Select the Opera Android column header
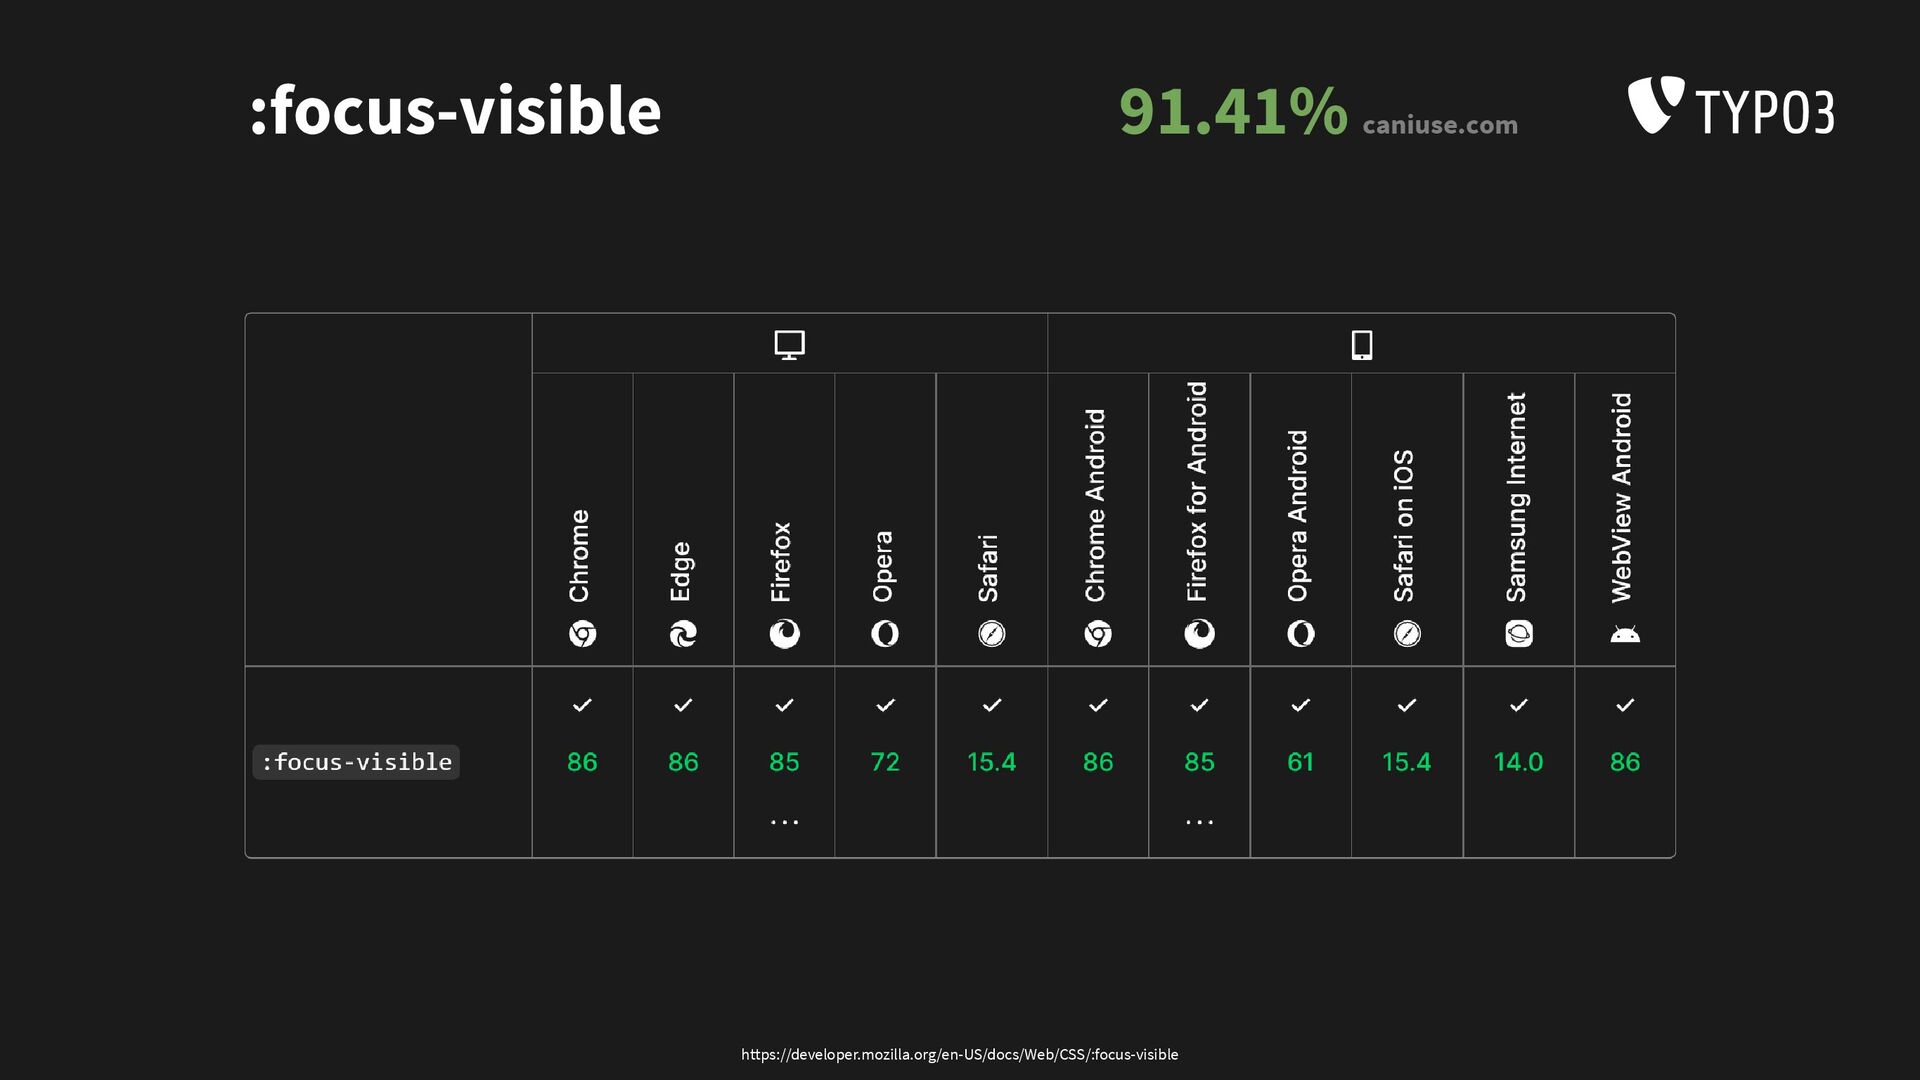The image size is (1920, 1080). [1299, 516]
